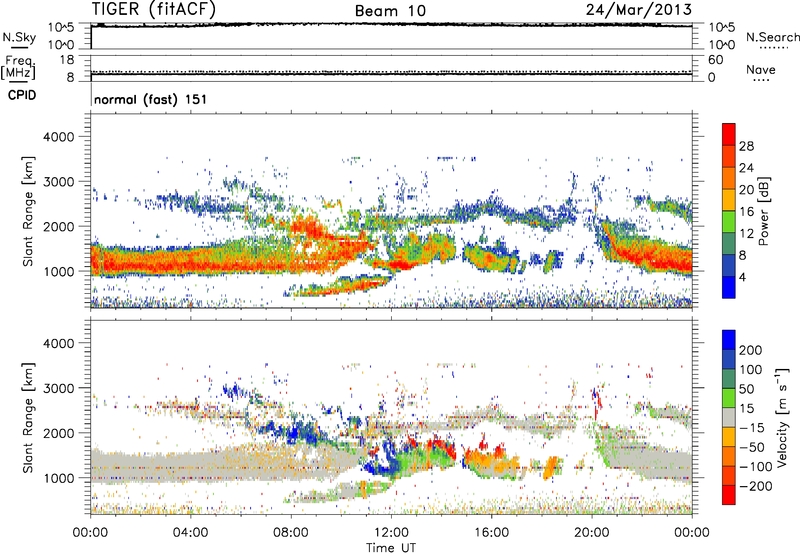Click the '12:00' time axis label
This screenshot has height=554, width=800.
(391, 533)
